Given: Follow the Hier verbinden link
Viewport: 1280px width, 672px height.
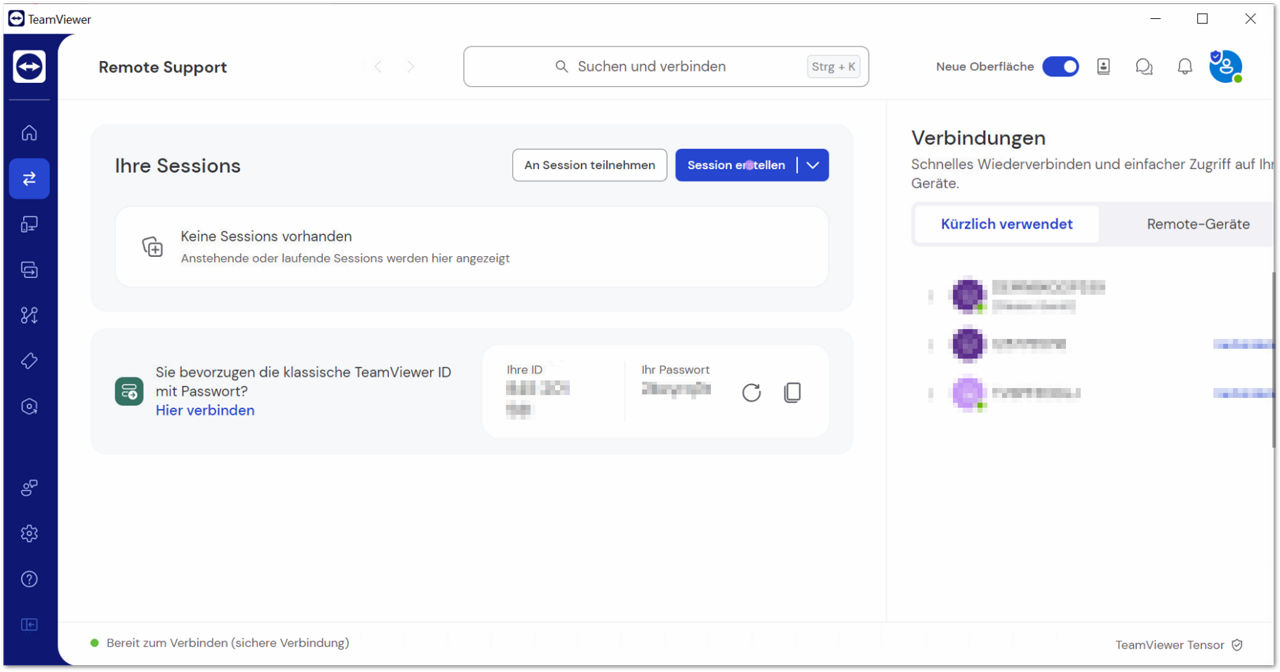Looking at the screenshot, I should 205,410.
